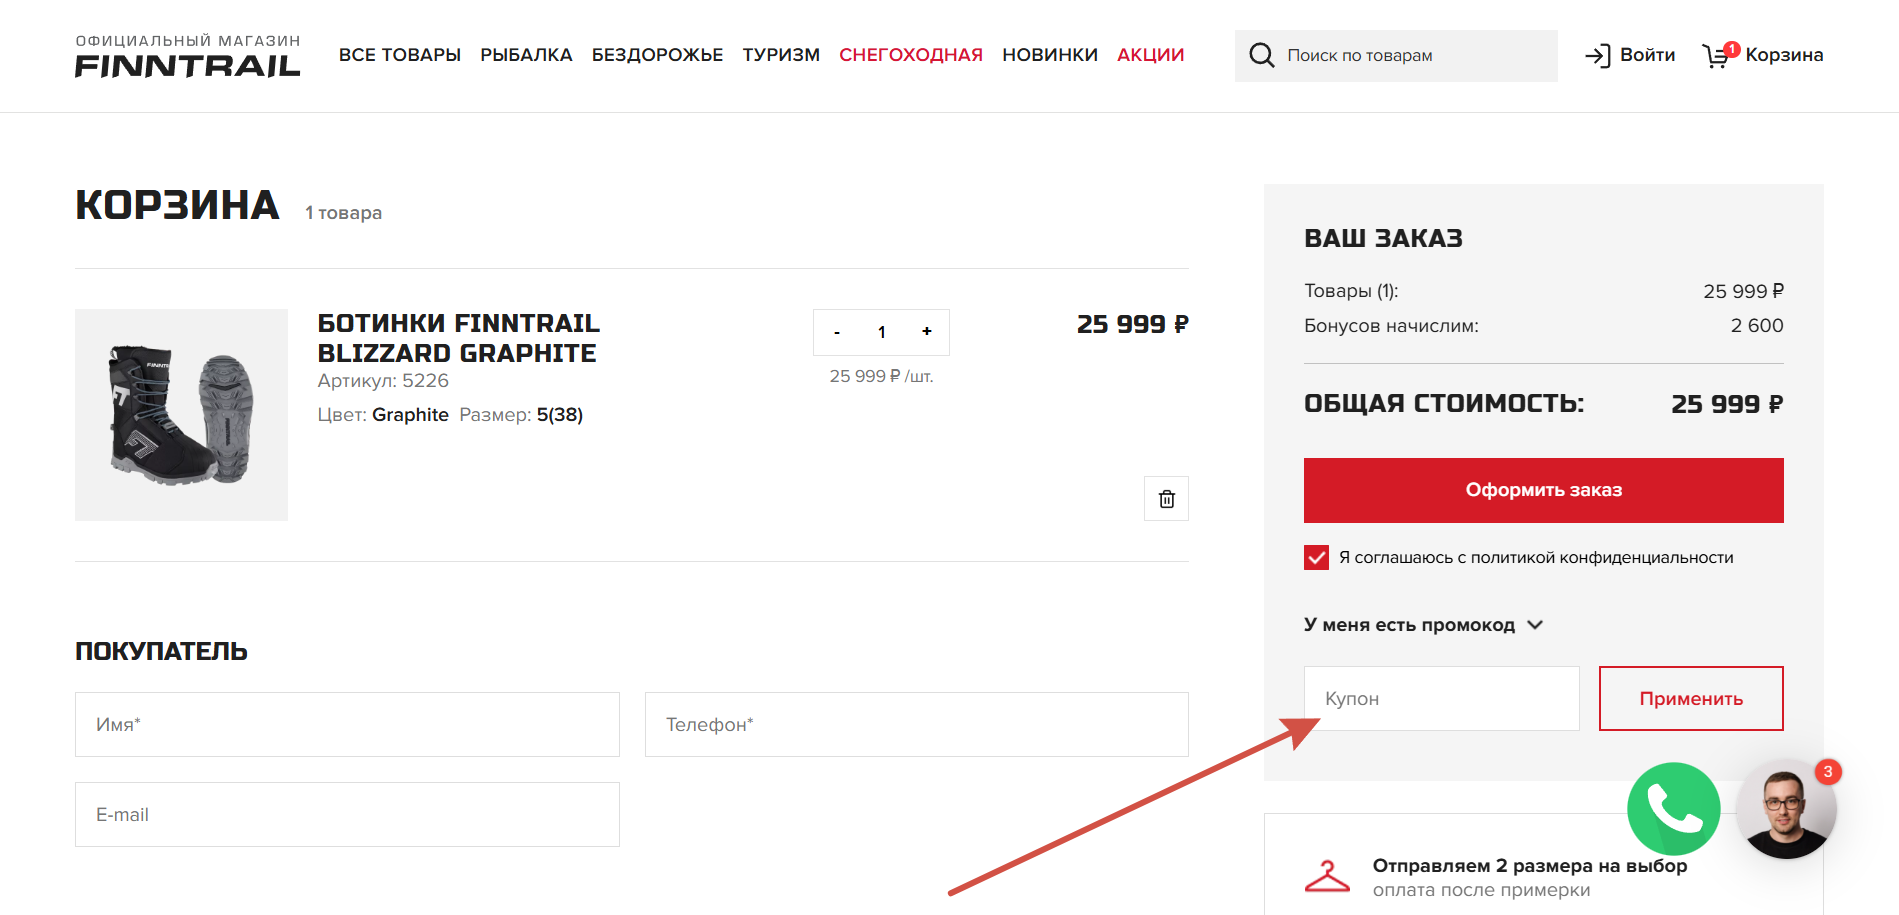Focus the Купон input field
Image resolution: width=1899 pixels, height=915 pixels.
(1441, 698)
